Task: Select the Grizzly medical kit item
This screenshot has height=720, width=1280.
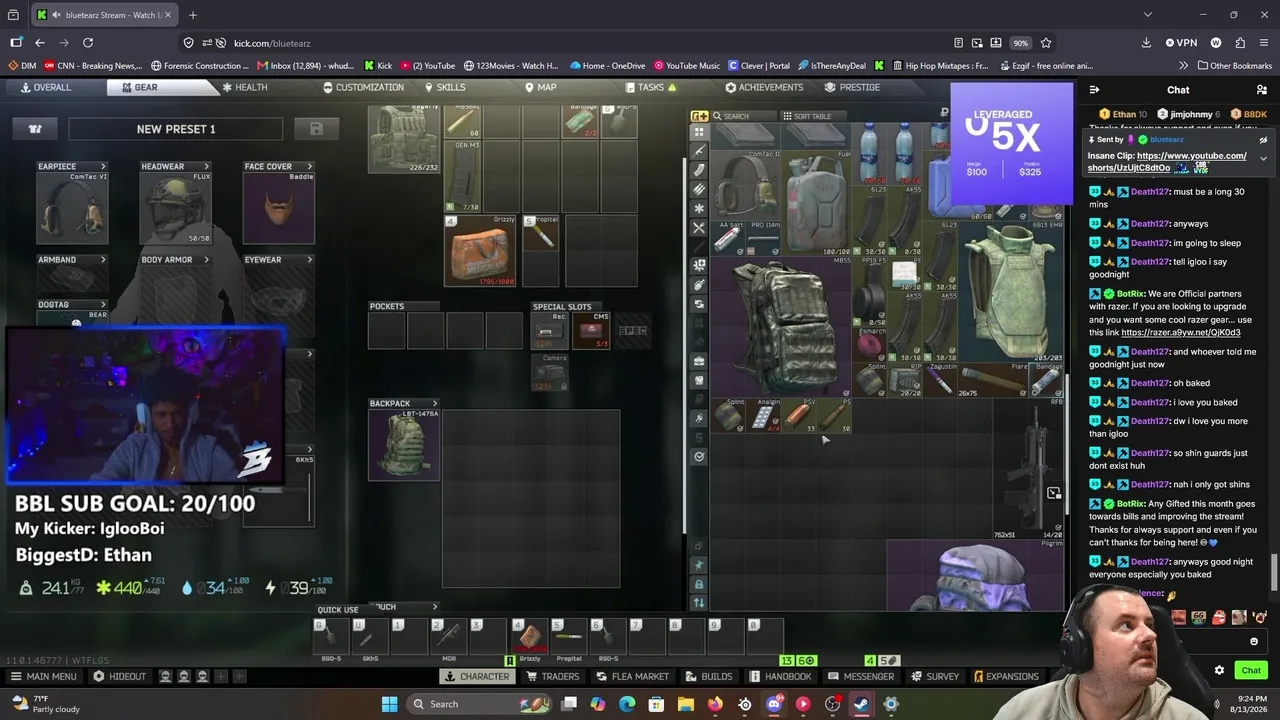Action: (x=481, y=251)
